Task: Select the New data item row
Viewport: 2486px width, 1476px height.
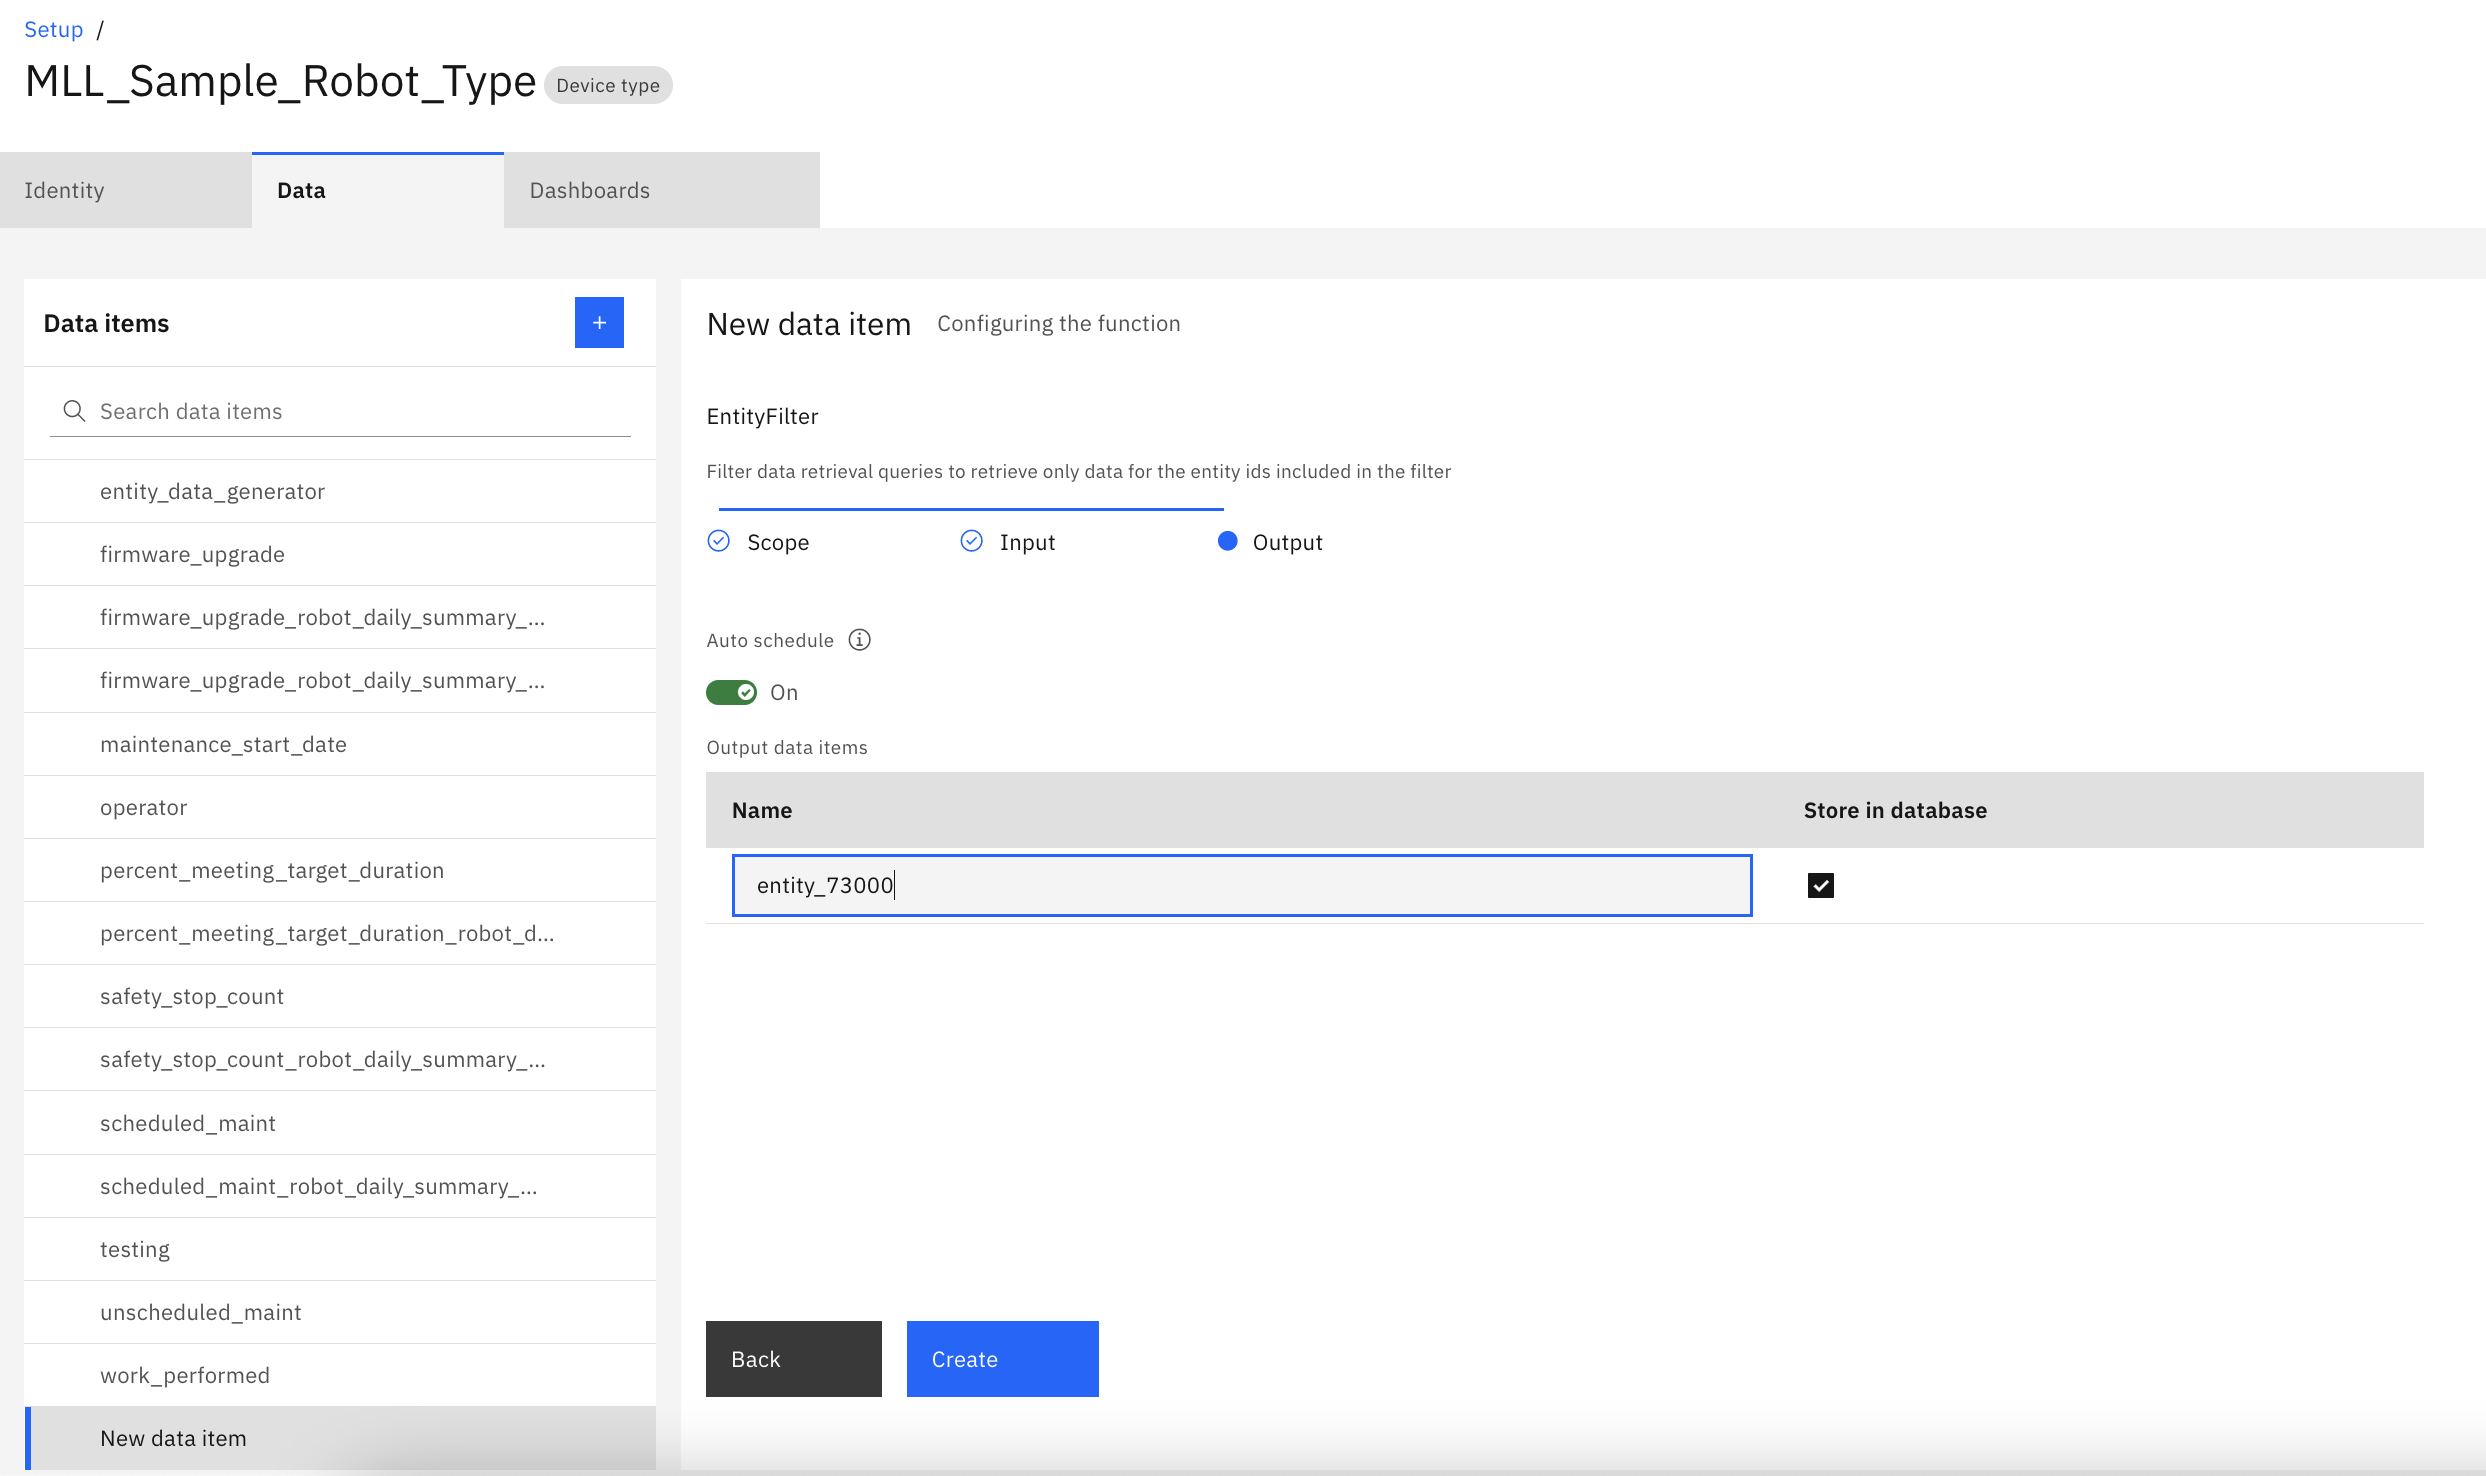Action: coord(340,1438)
